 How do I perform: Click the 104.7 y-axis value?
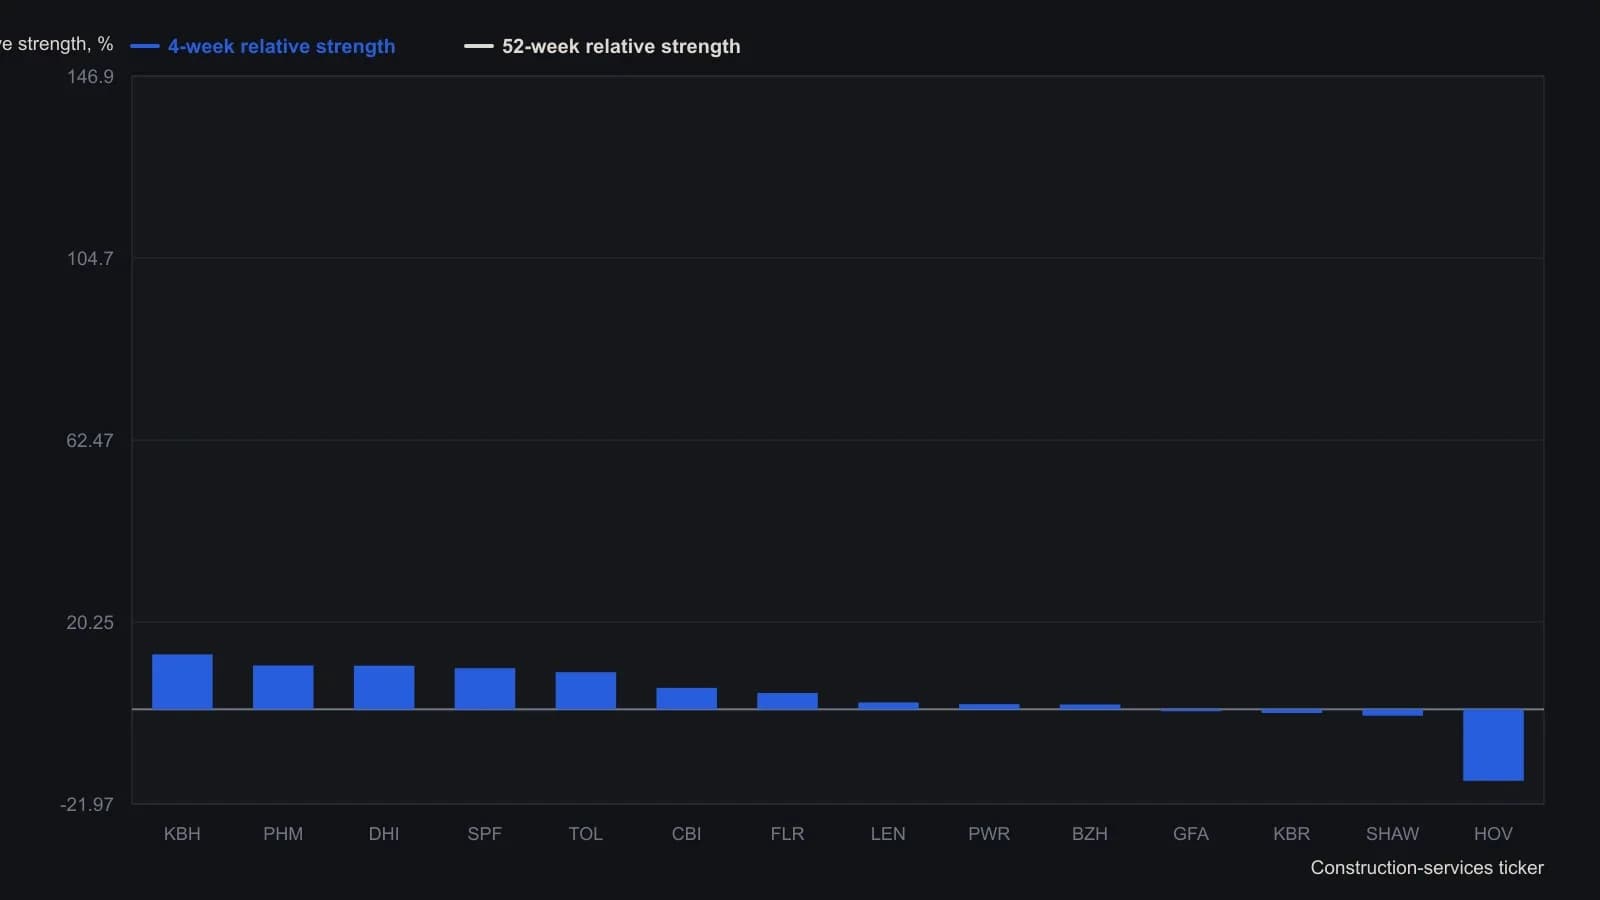pos(90,259)
